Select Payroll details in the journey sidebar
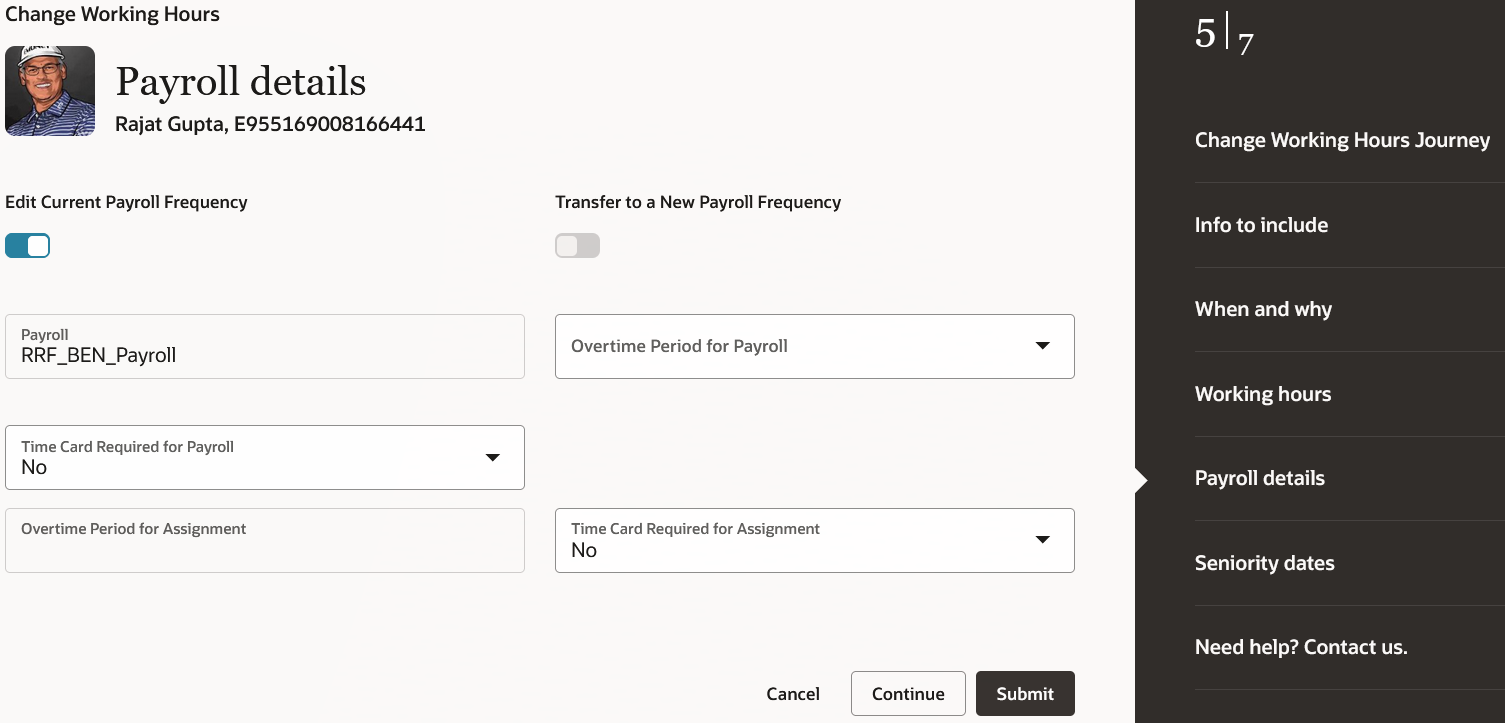1505x723 pixels. (x=1260, y=478)
